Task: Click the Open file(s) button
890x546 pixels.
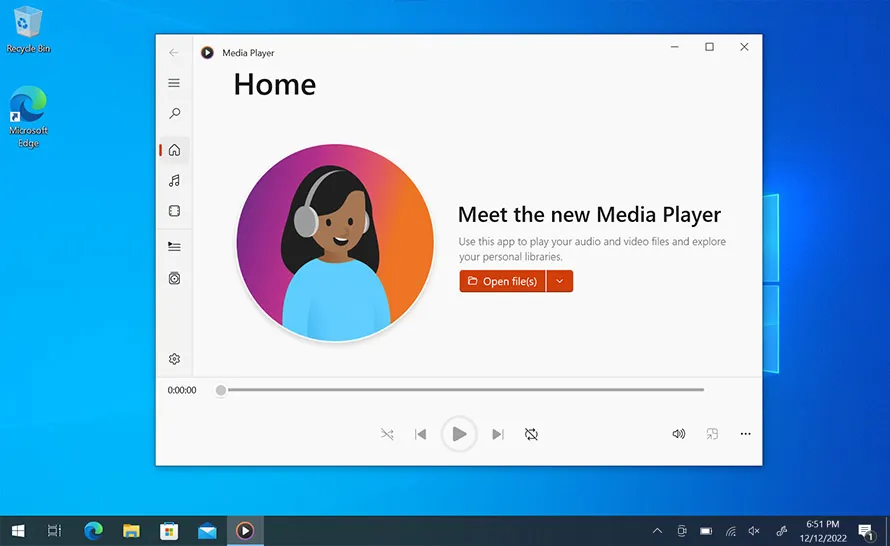Action: pyautogui.click(x=503, y=282)
